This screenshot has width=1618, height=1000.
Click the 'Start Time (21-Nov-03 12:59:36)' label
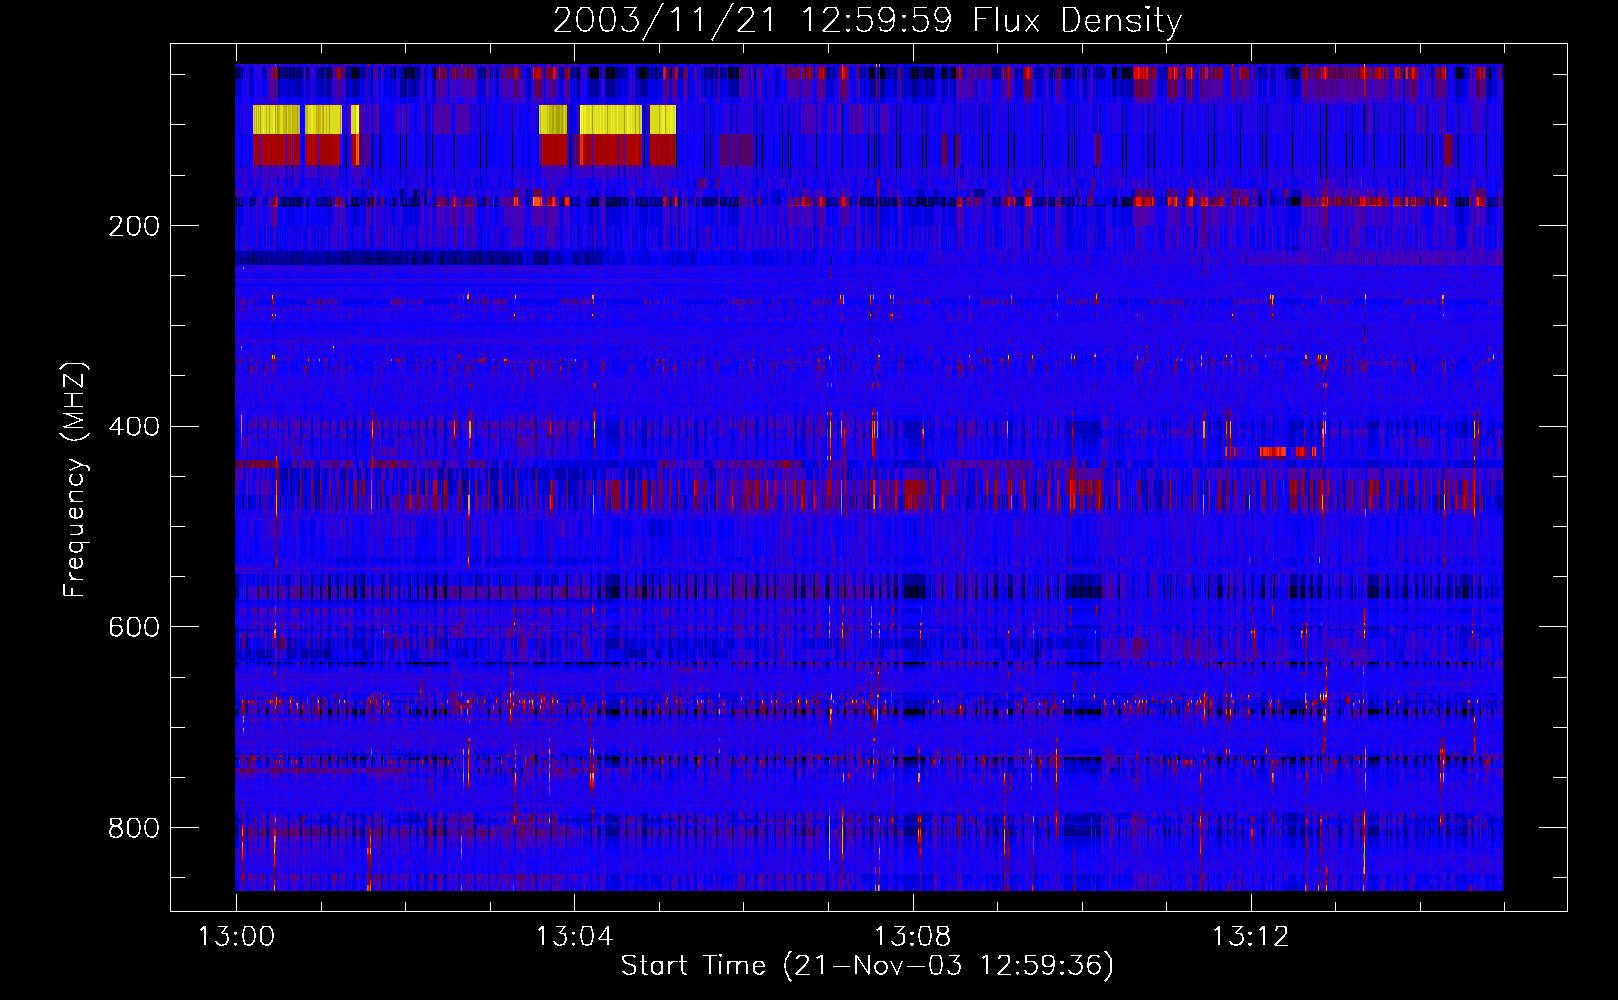pos(867,966)
